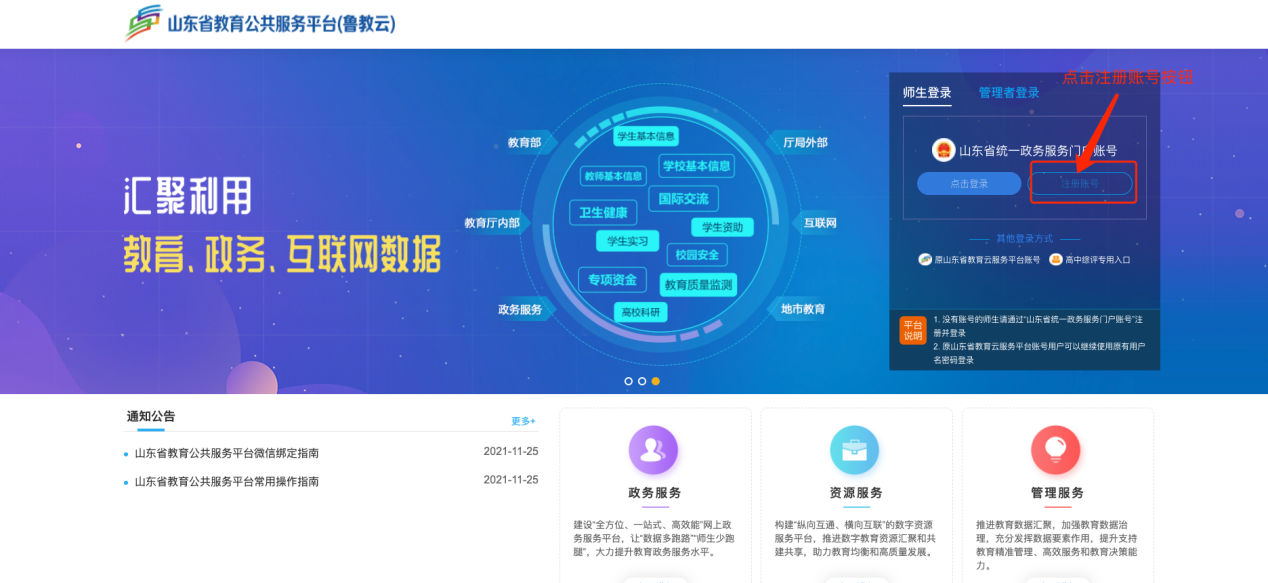Viewport: 1268px width, 583px height.
Task: Click the 注册账号 button
Action: [x=1080, y=184]
